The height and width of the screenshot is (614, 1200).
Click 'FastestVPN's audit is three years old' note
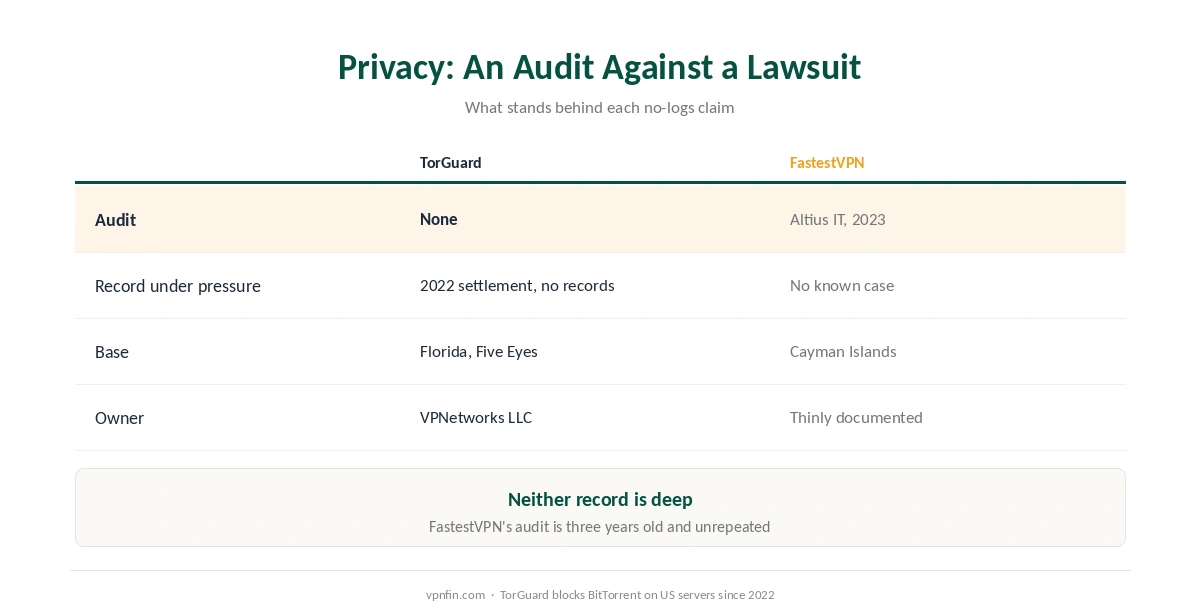tap(599, 526)
